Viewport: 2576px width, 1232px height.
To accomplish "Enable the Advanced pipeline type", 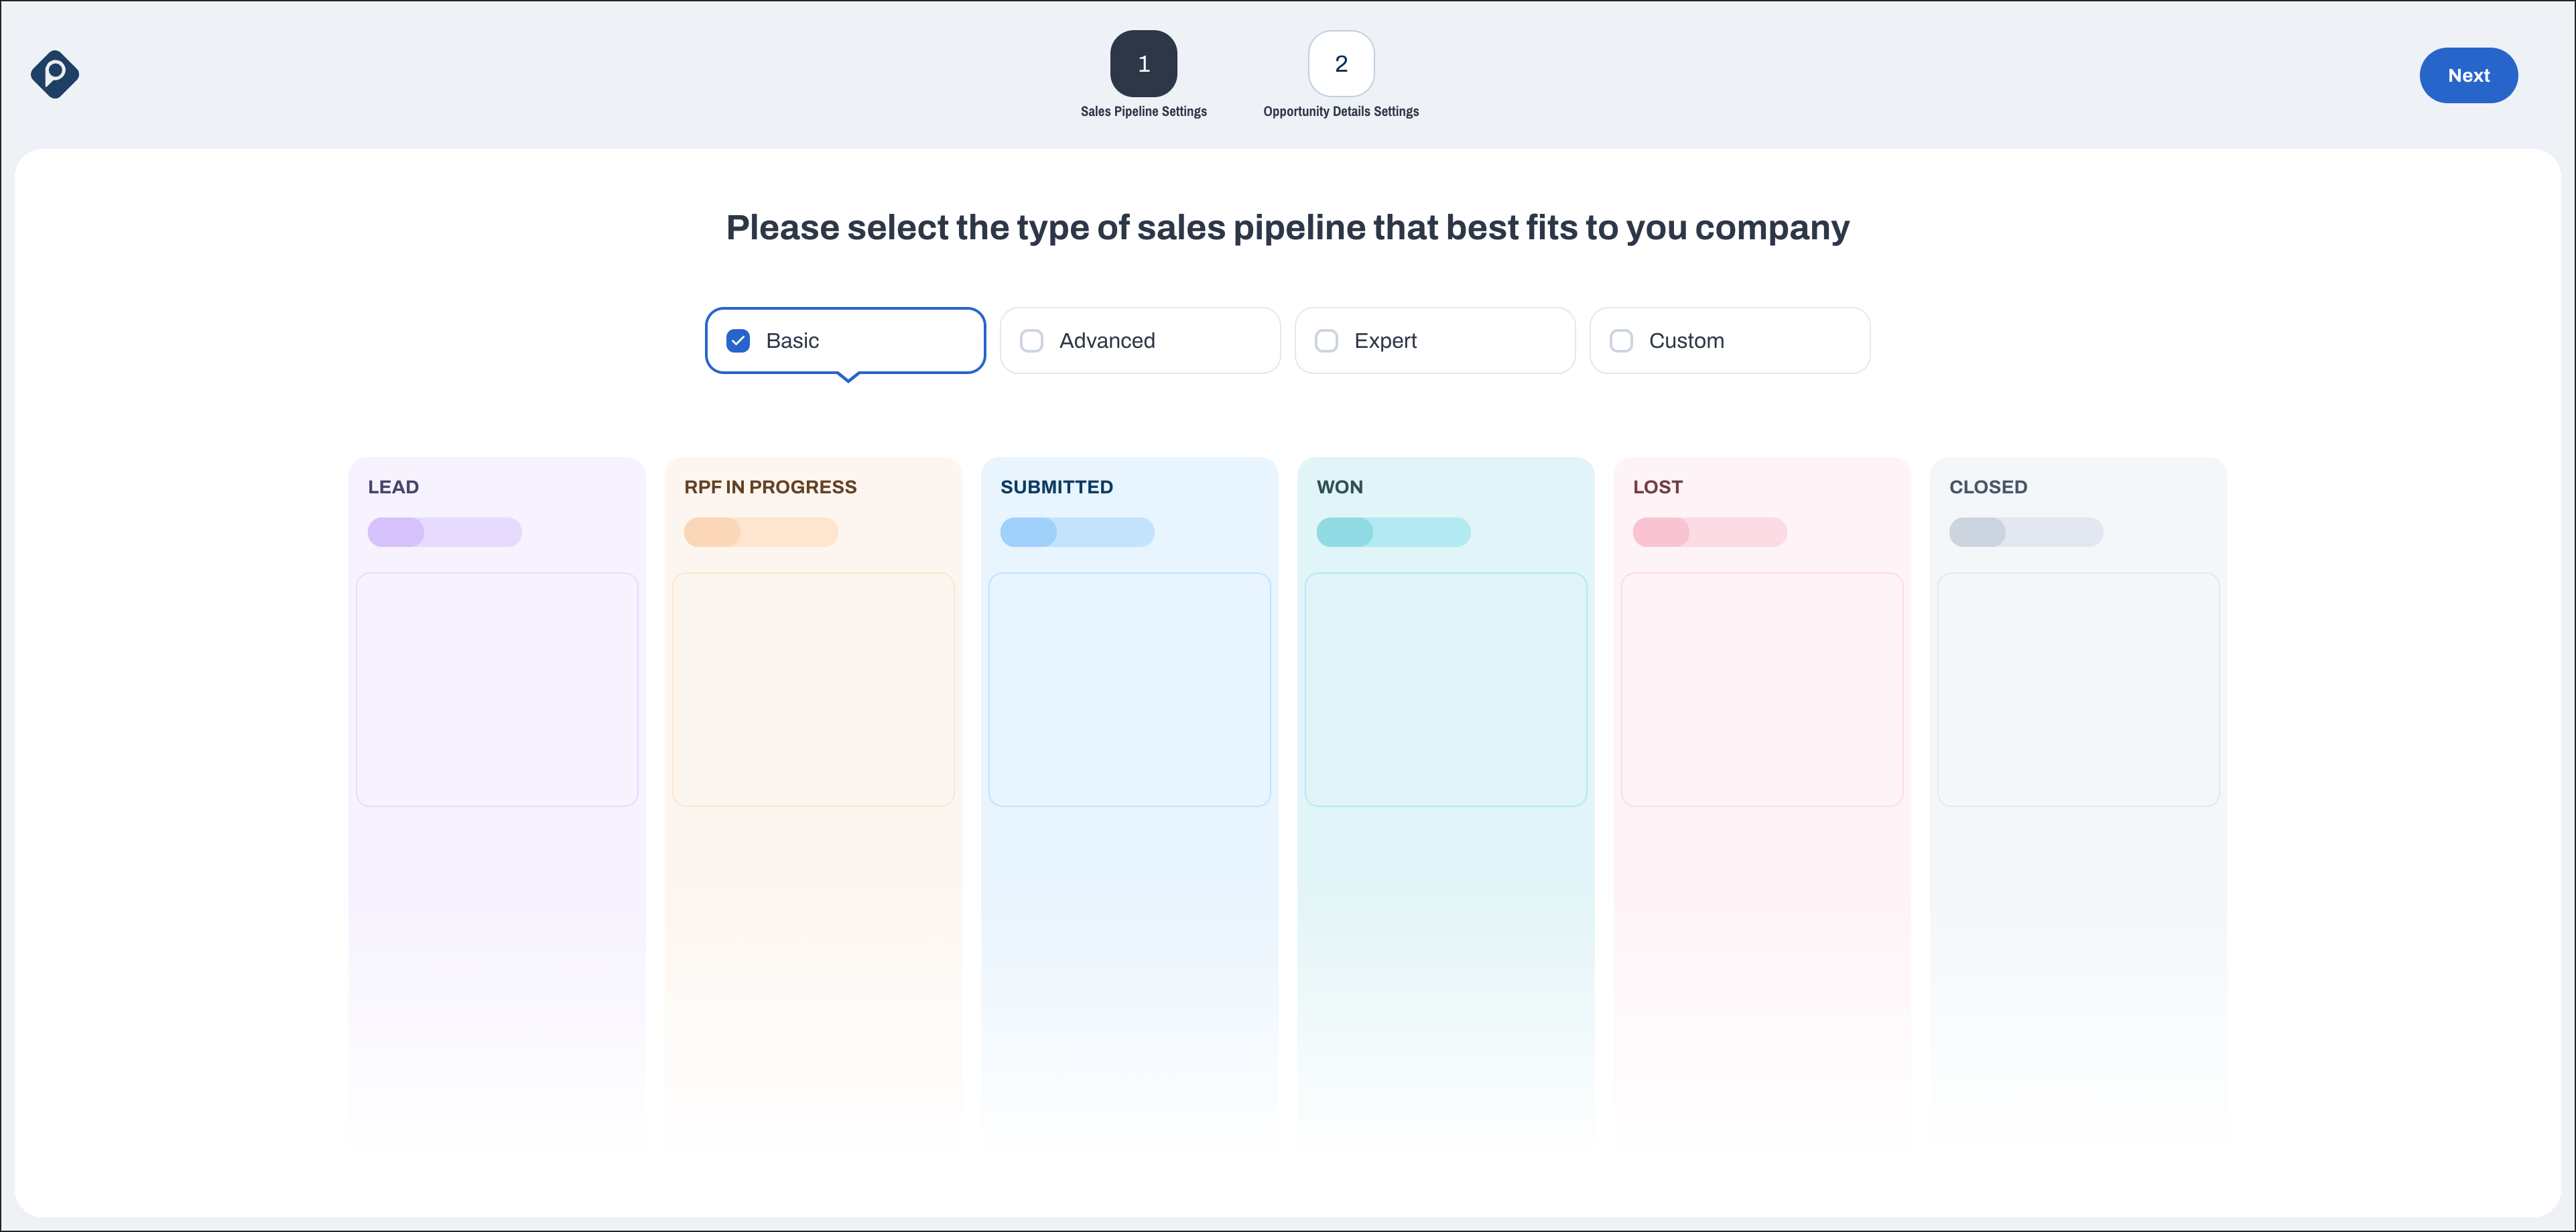I will 1031,340.
